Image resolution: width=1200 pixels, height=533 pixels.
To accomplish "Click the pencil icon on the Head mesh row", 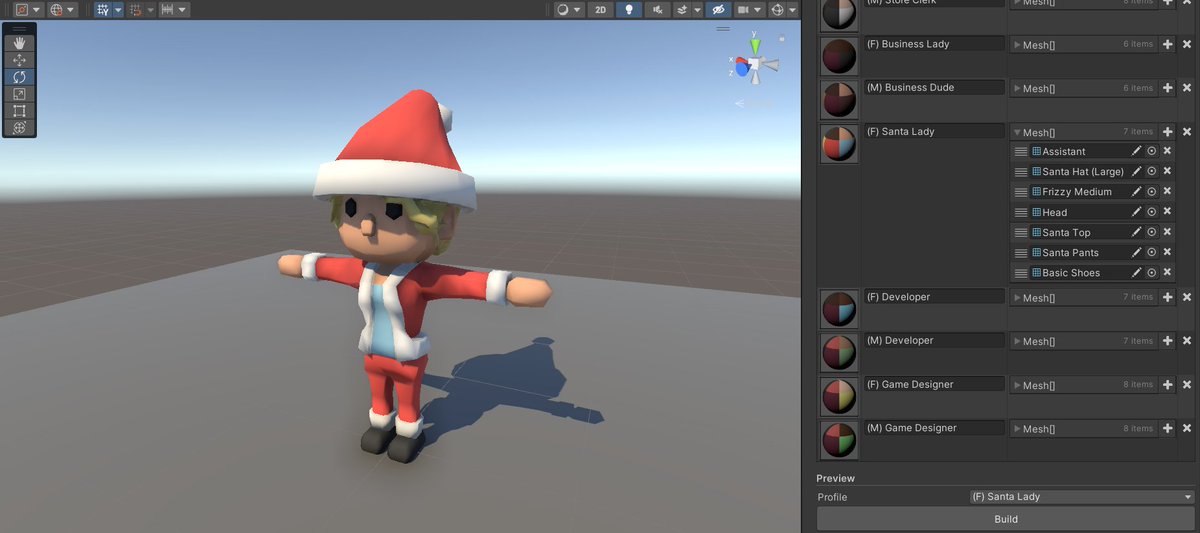I will point(1136,212).
